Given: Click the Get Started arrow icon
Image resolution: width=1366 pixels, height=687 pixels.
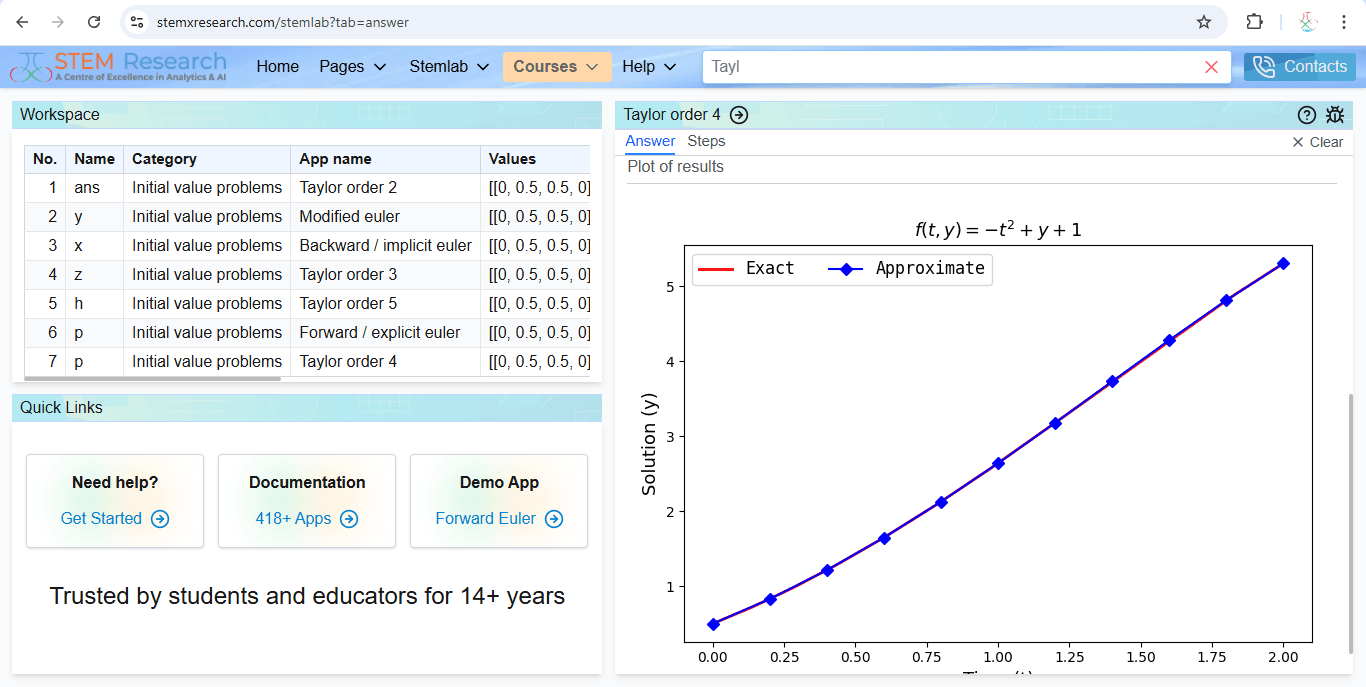Looking at the screenshot, I should (x=158, y=519).
